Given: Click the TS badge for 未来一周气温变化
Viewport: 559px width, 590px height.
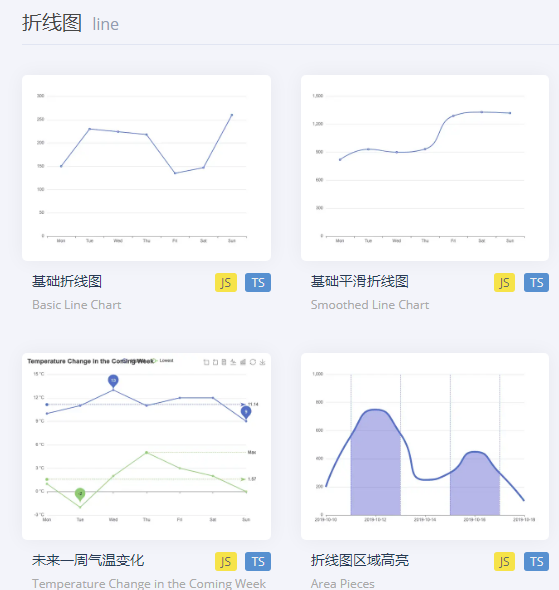Looking at the screenshot, I should (258, 561).
